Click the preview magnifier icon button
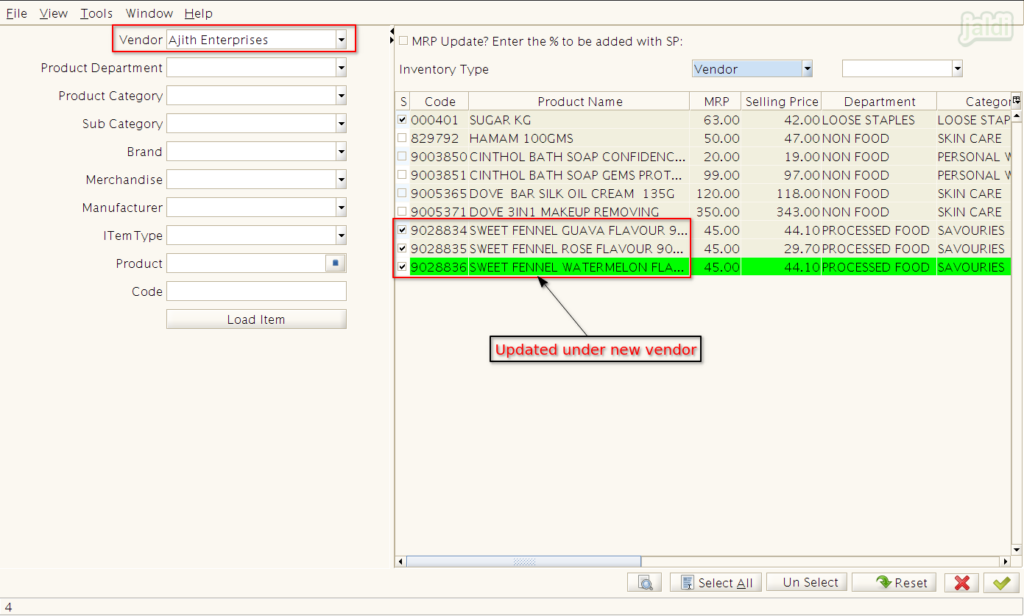The image size is (1024, 616). pyautogui.click(x=645, y=583)
